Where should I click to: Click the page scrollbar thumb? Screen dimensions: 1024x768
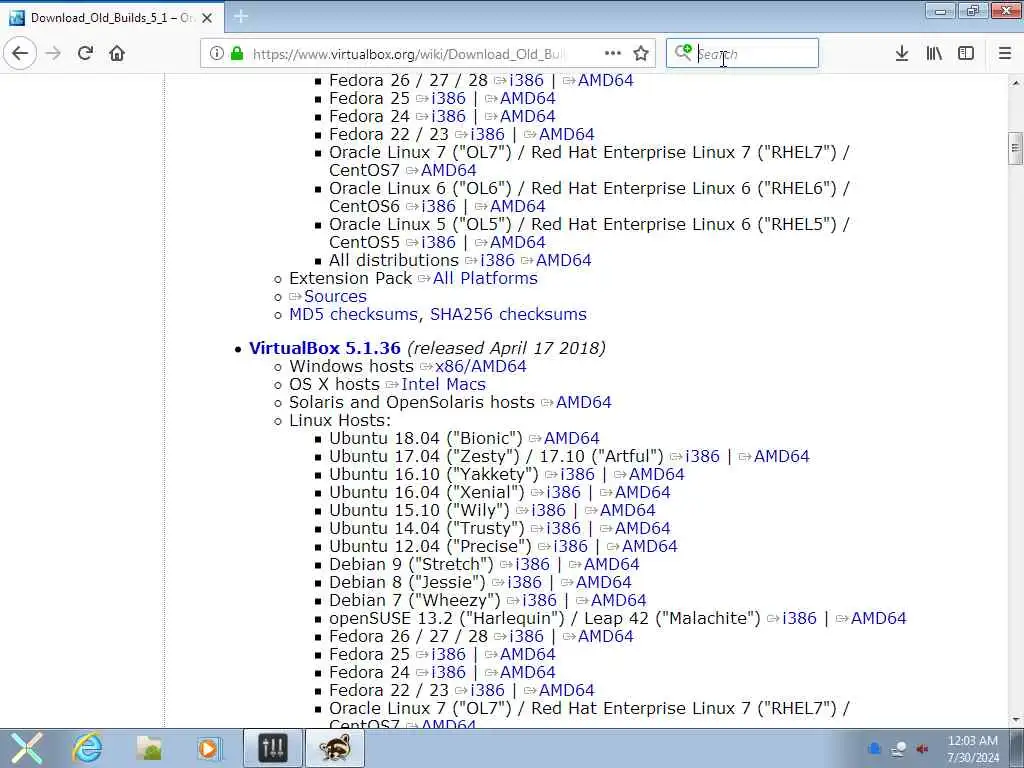[1015, 148]
